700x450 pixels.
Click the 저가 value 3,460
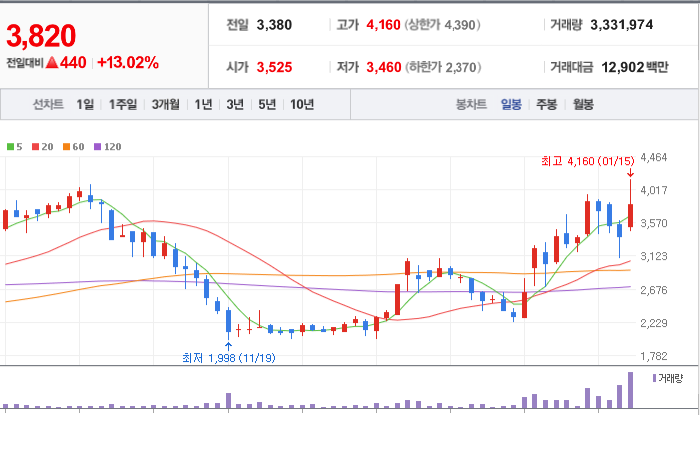383,67
